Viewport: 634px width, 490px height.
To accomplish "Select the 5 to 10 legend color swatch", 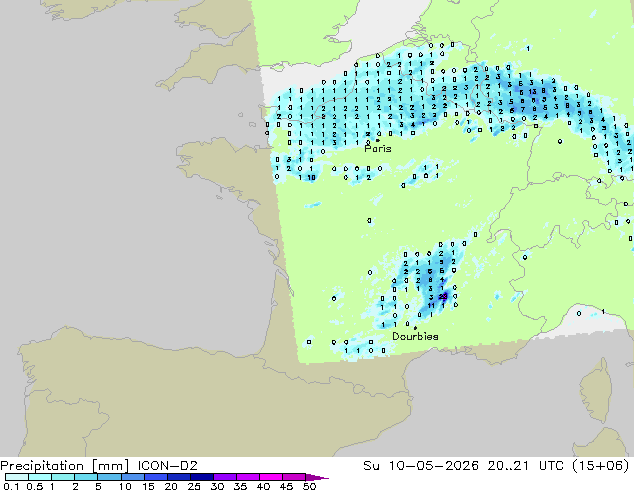I will click(x=109, y=477).
